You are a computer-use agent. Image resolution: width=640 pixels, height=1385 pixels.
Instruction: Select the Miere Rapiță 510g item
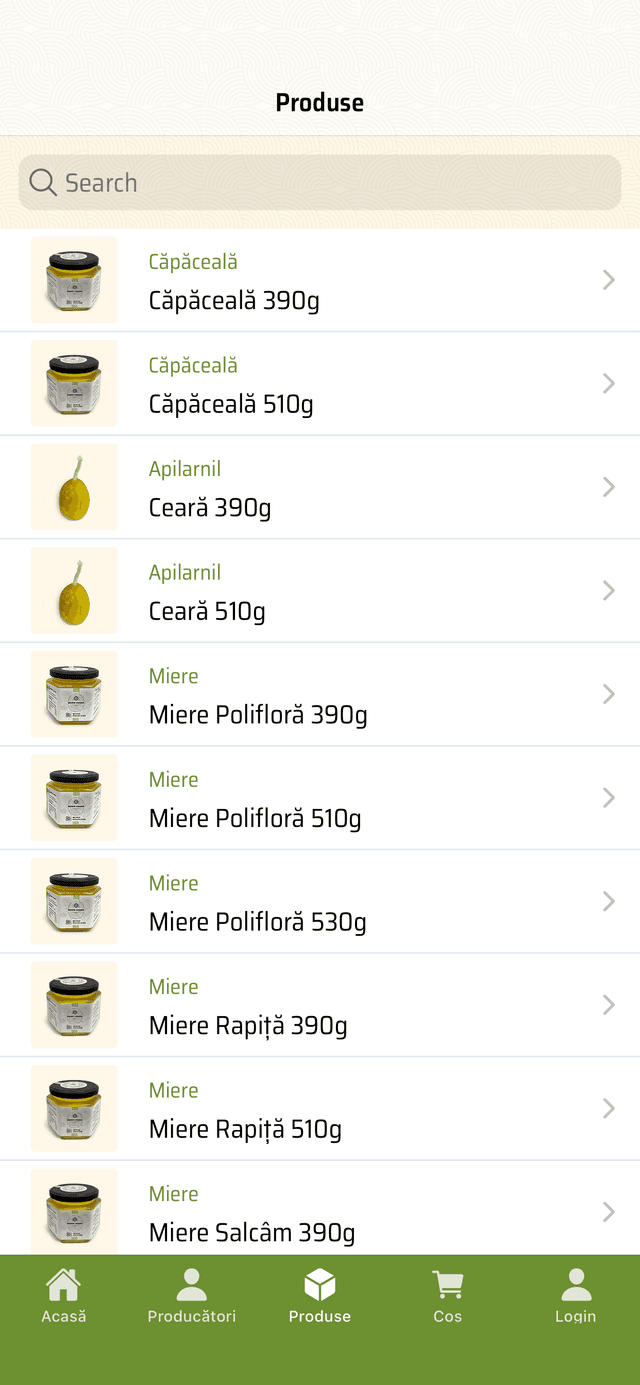click(x=245, y=1129)
